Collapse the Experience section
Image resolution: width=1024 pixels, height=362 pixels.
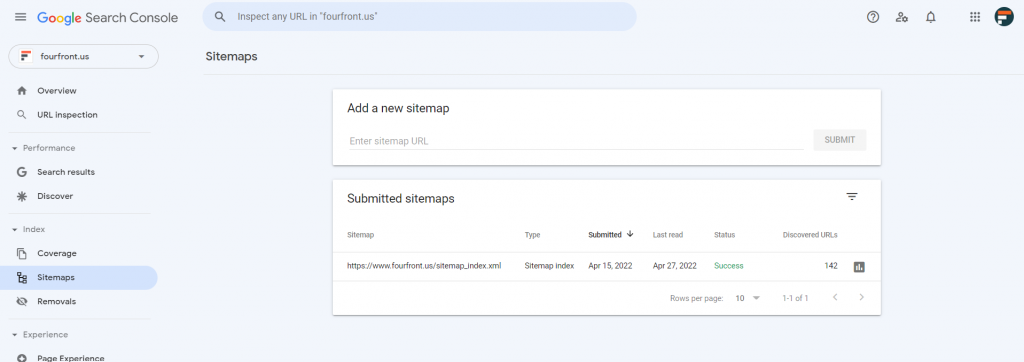coord(15,335)
